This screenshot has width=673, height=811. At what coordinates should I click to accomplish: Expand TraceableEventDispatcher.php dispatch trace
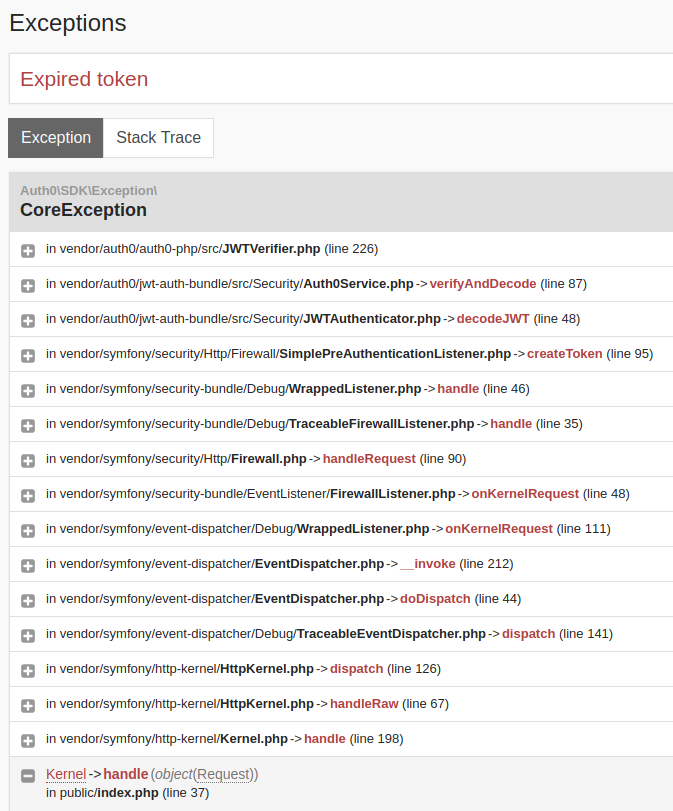coord(28,636)
